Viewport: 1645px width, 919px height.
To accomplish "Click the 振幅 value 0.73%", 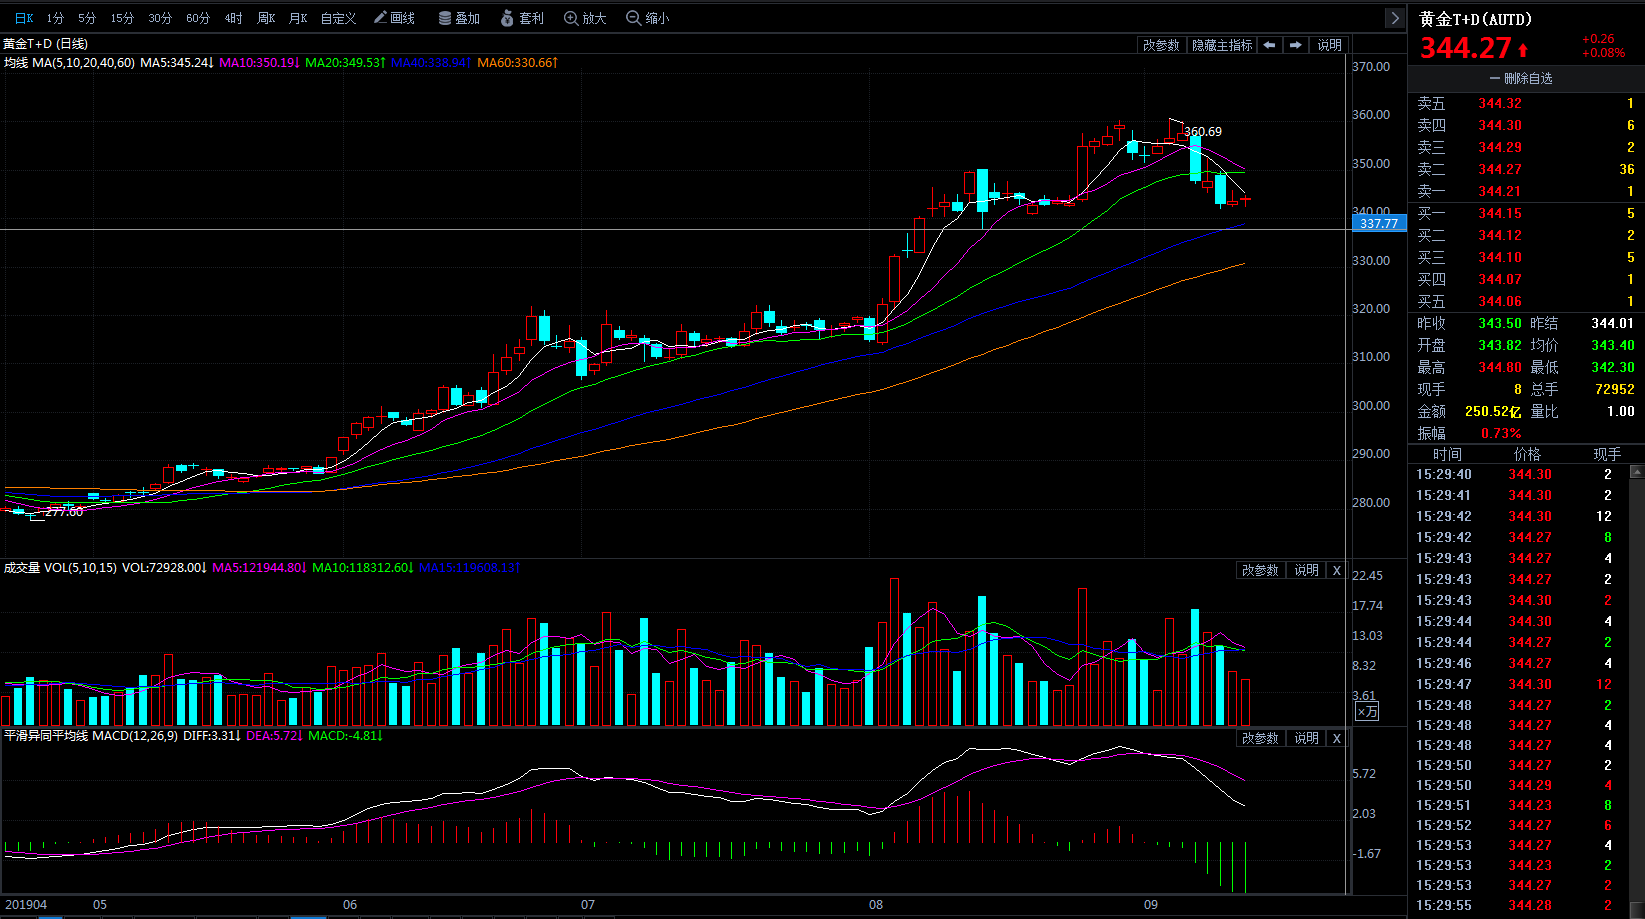I will tap(1501, 433).
